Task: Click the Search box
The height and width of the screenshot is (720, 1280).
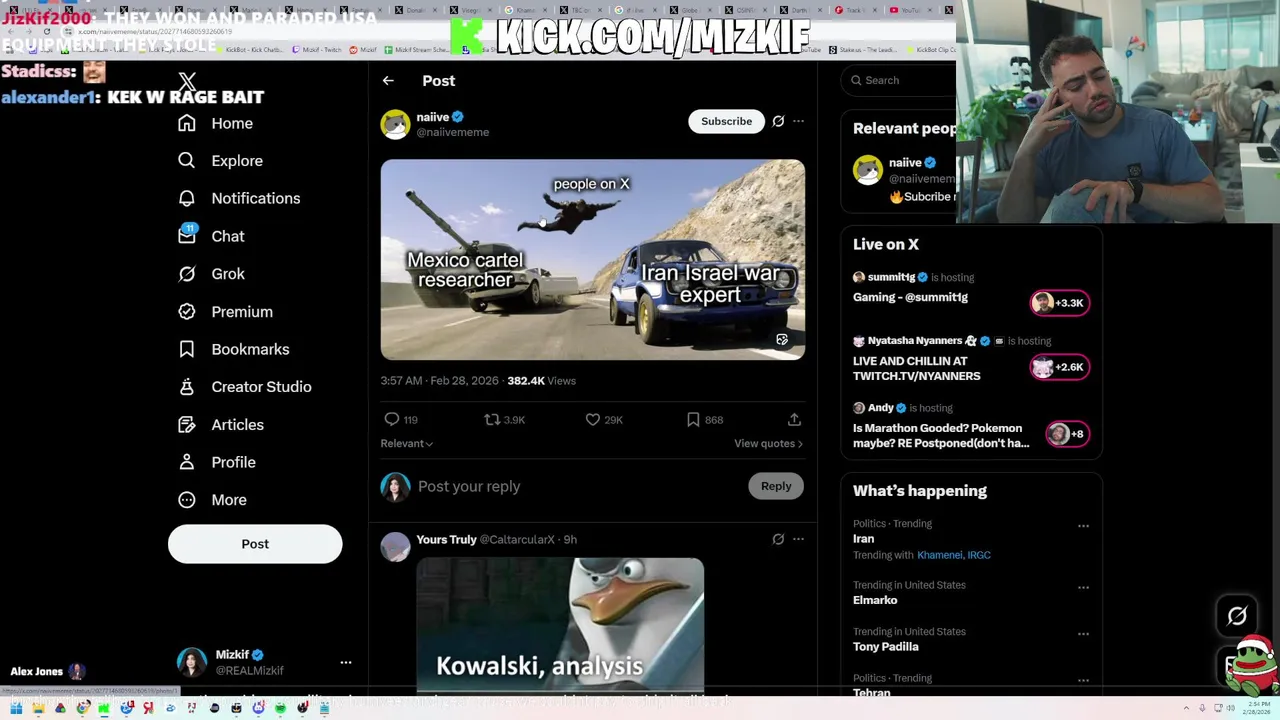Action: [899, 80]
